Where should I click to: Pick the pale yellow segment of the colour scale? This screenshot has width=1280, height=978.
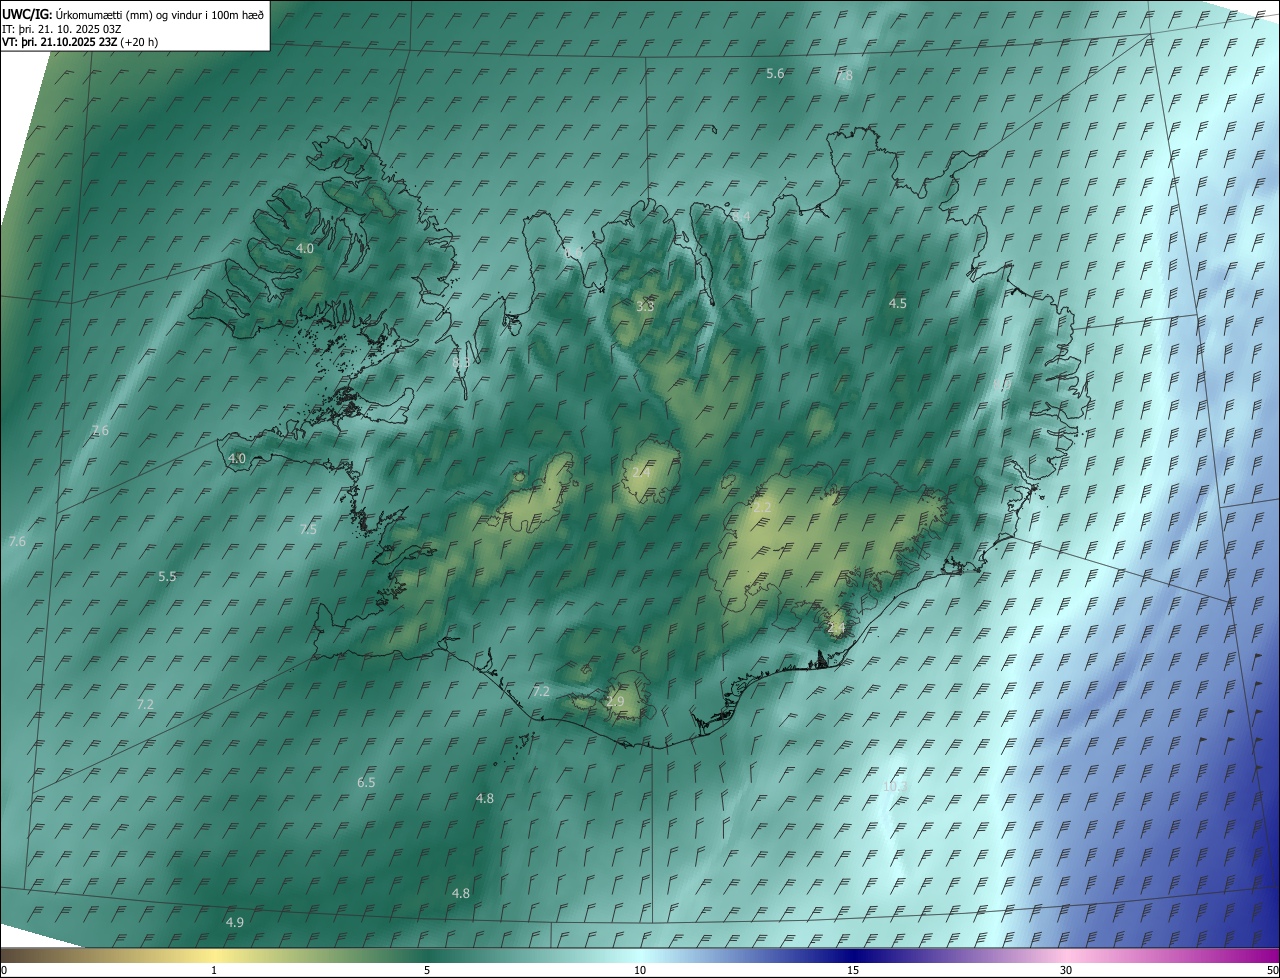214,956
